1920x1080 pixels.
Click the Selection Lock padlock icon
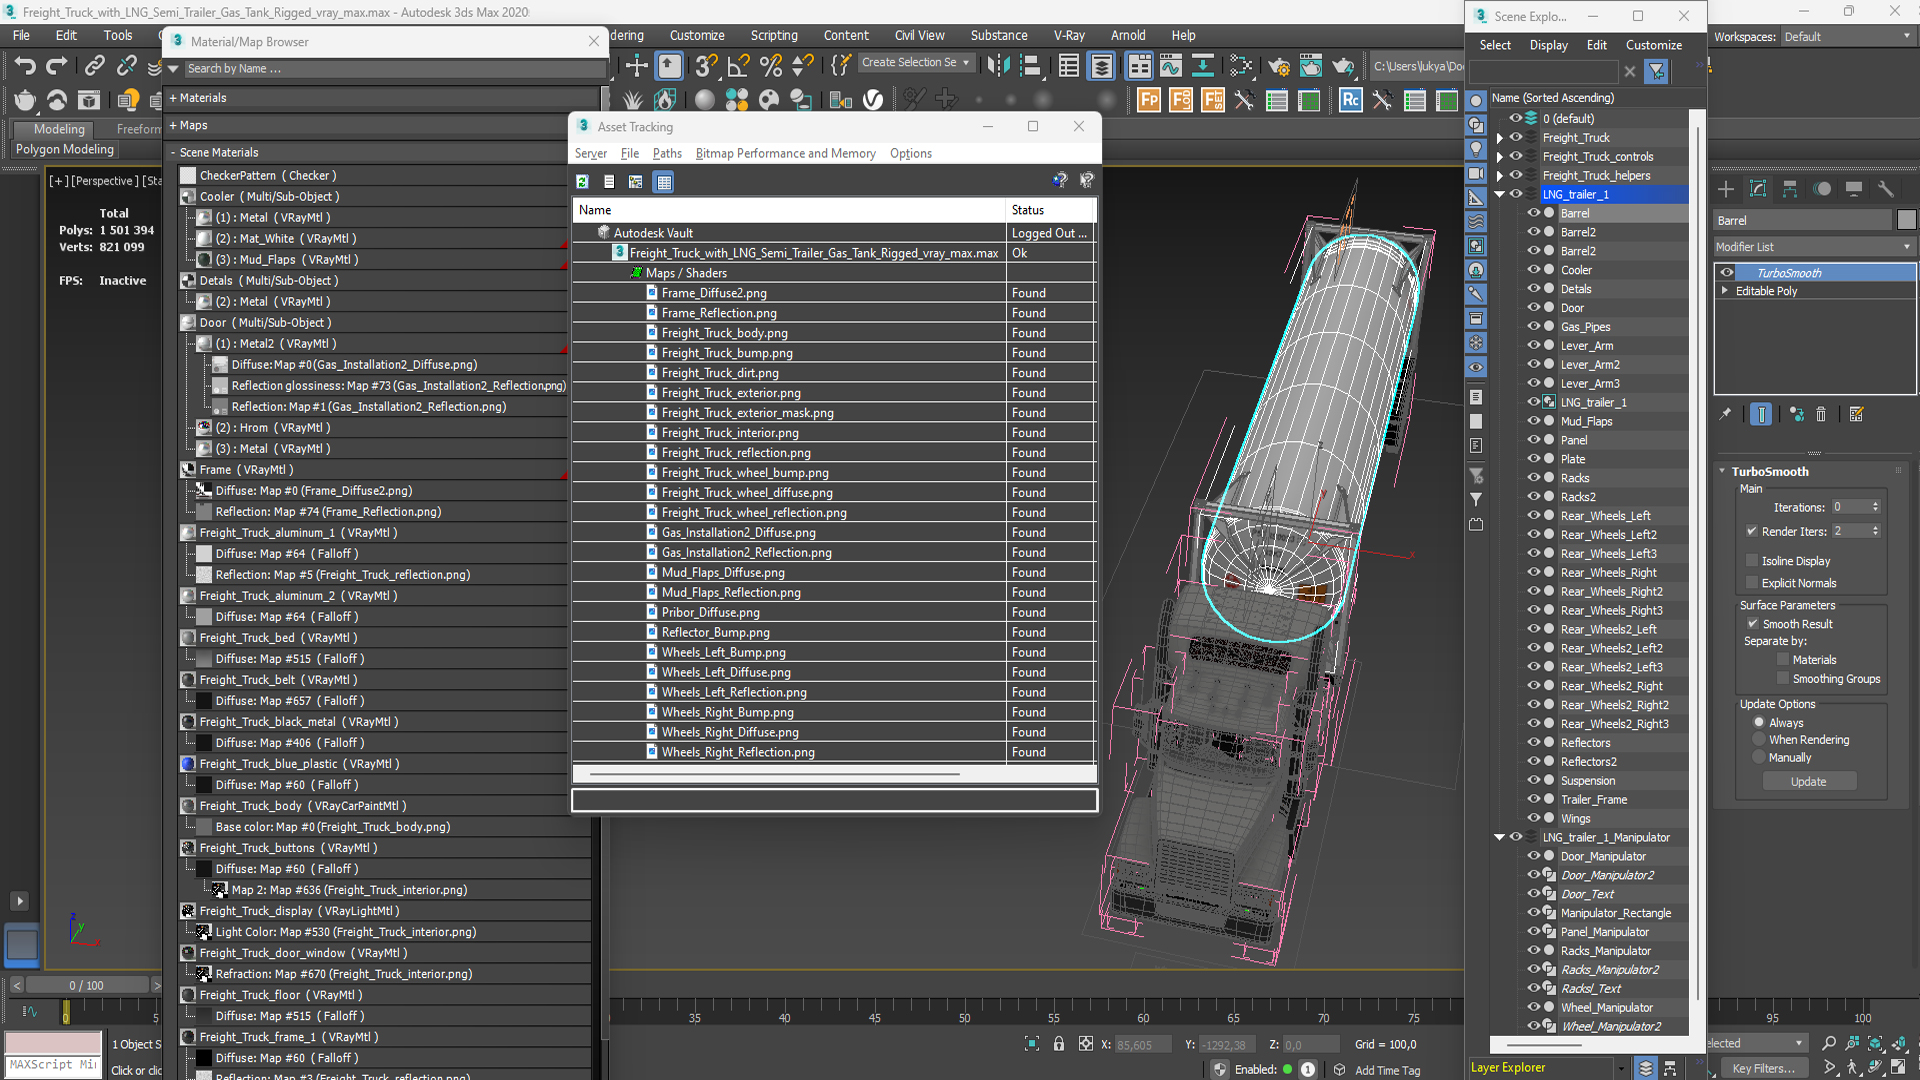[x=1059, y=1044]
